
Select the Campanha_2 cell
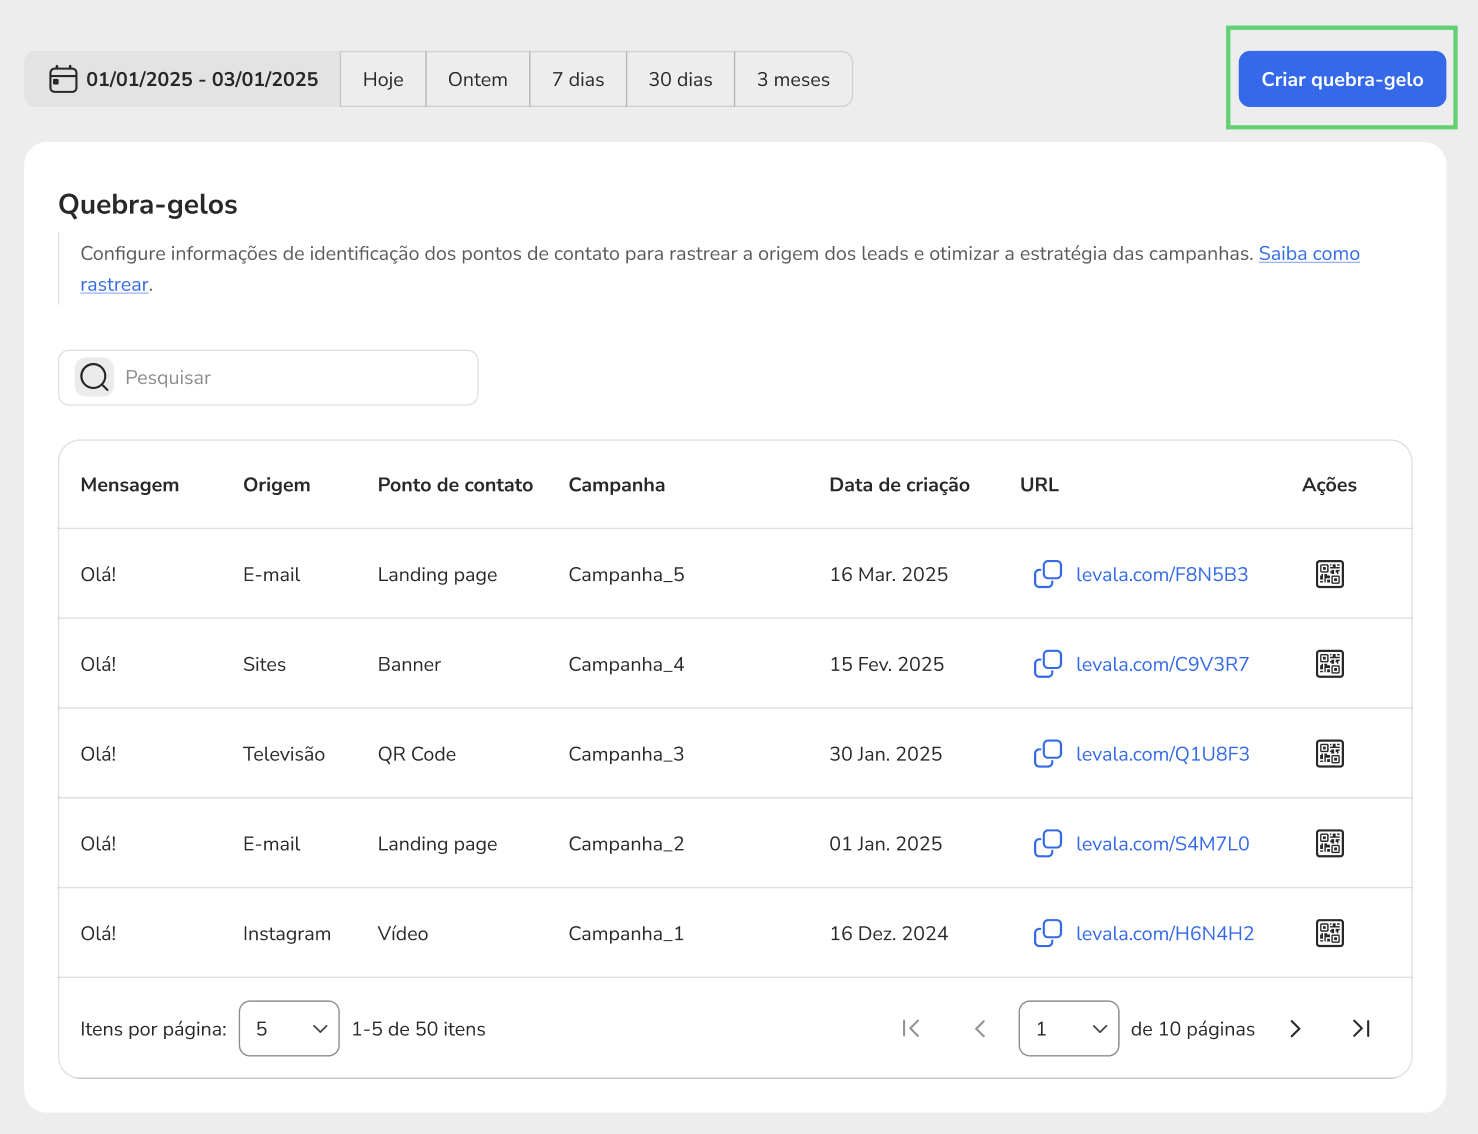[627, 844]
